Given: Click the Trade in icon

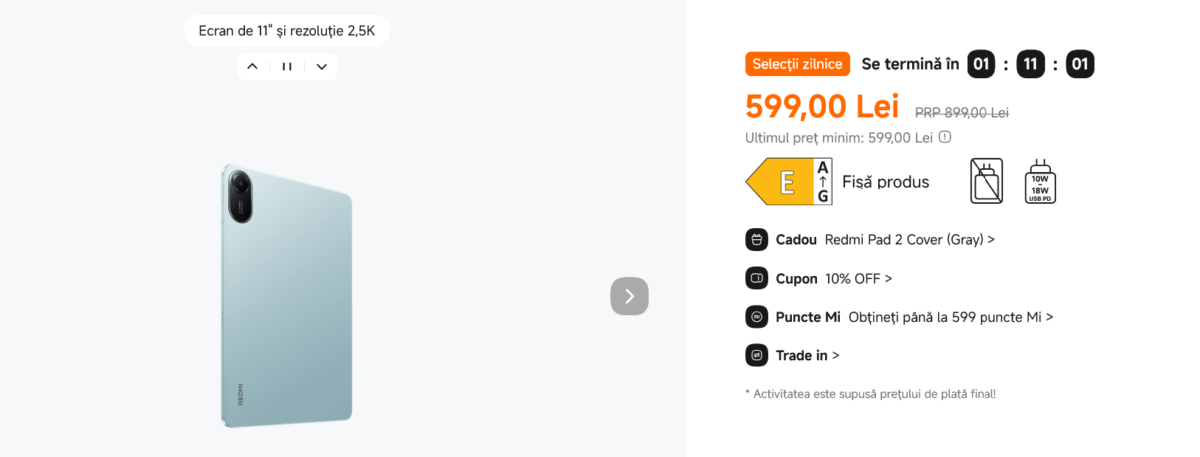Looking at the screenshot, I should [x=756, y=355].
